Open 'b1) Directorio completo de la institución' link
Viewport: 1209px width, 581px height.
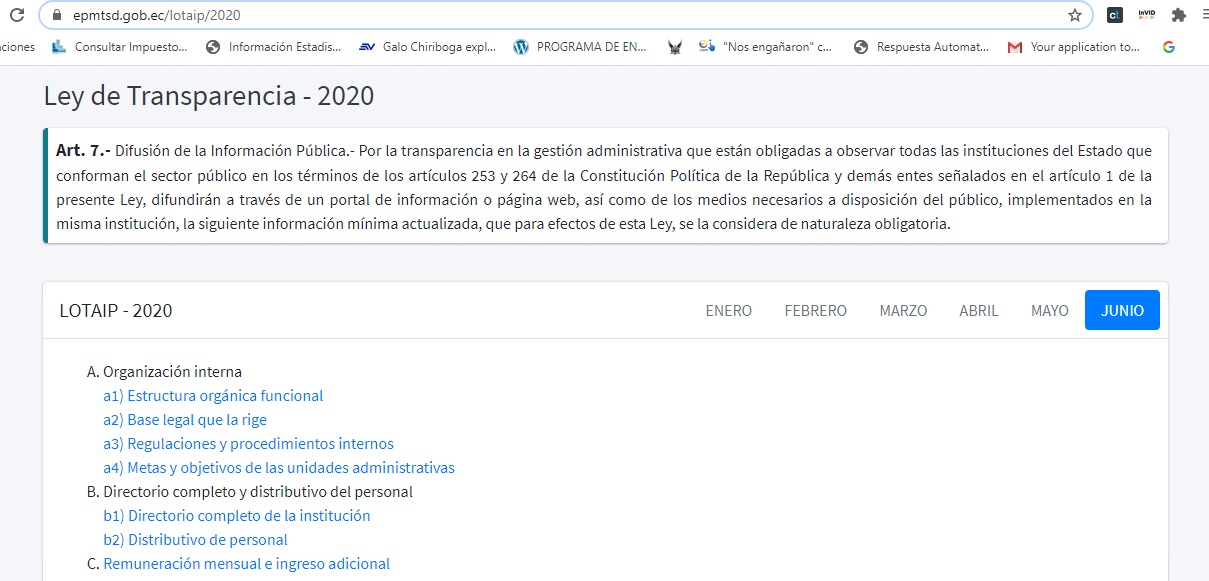pos(237,516)
